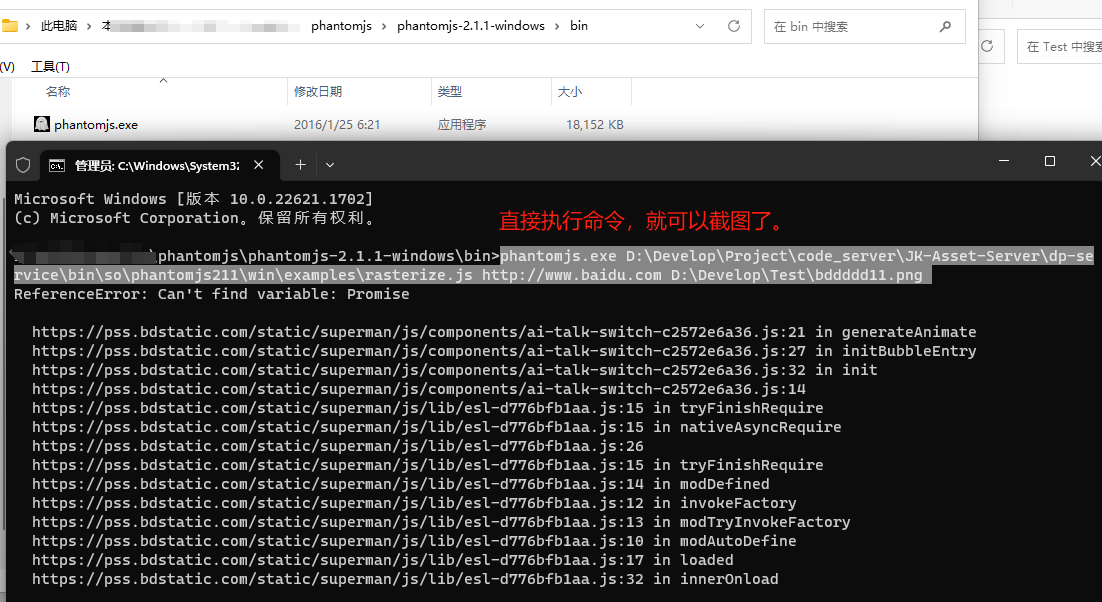Click the stack line ending 'in init'
1102x602 pixels.
[455, 370]
